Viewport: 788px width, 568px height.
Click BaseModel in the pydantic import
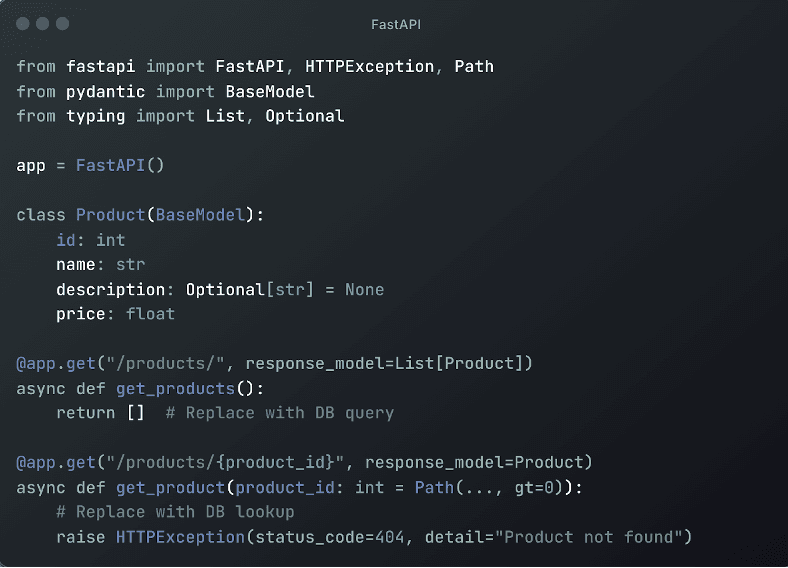[x=270, y=91]
